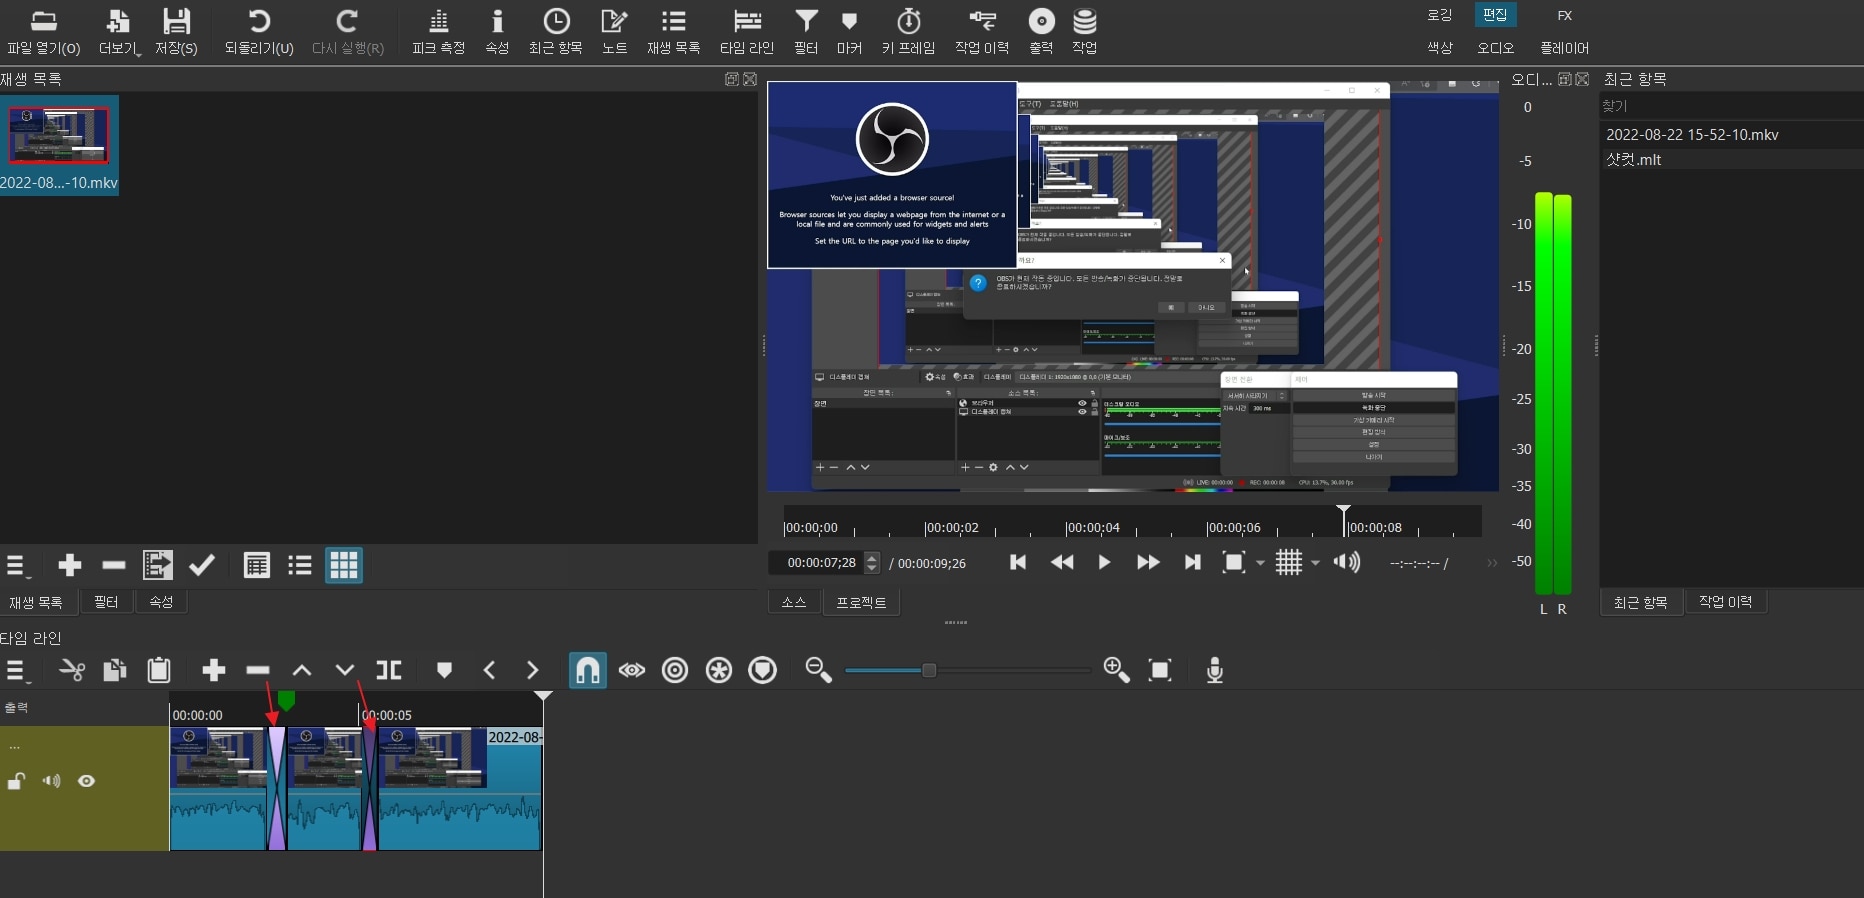
Task: Step the player timecode spinner arrows
Action: pos(872,563)
